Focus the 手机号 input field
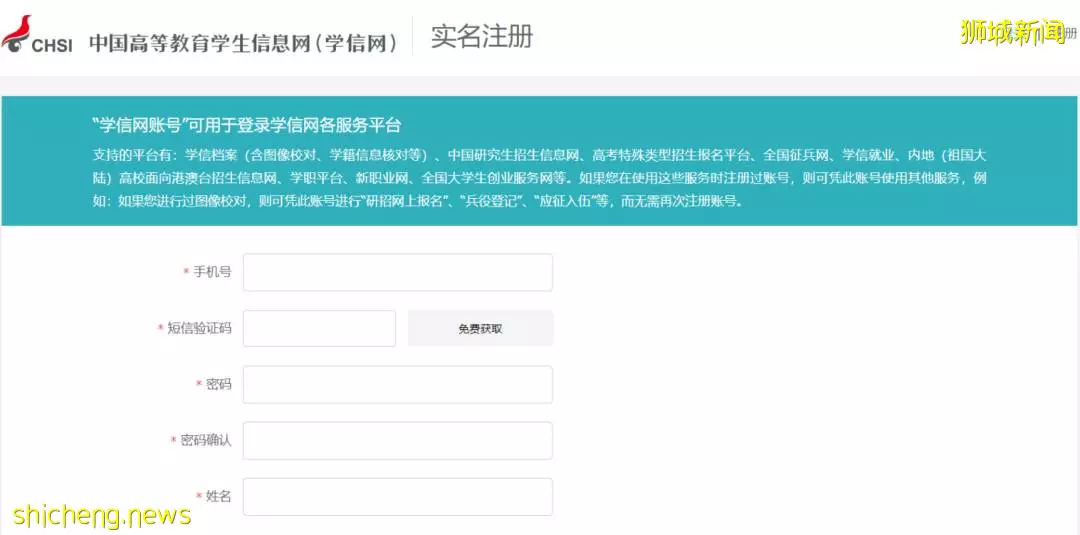Image resolution: width=1080 pixels, height=535 pixels. click(x=397, y=272)
